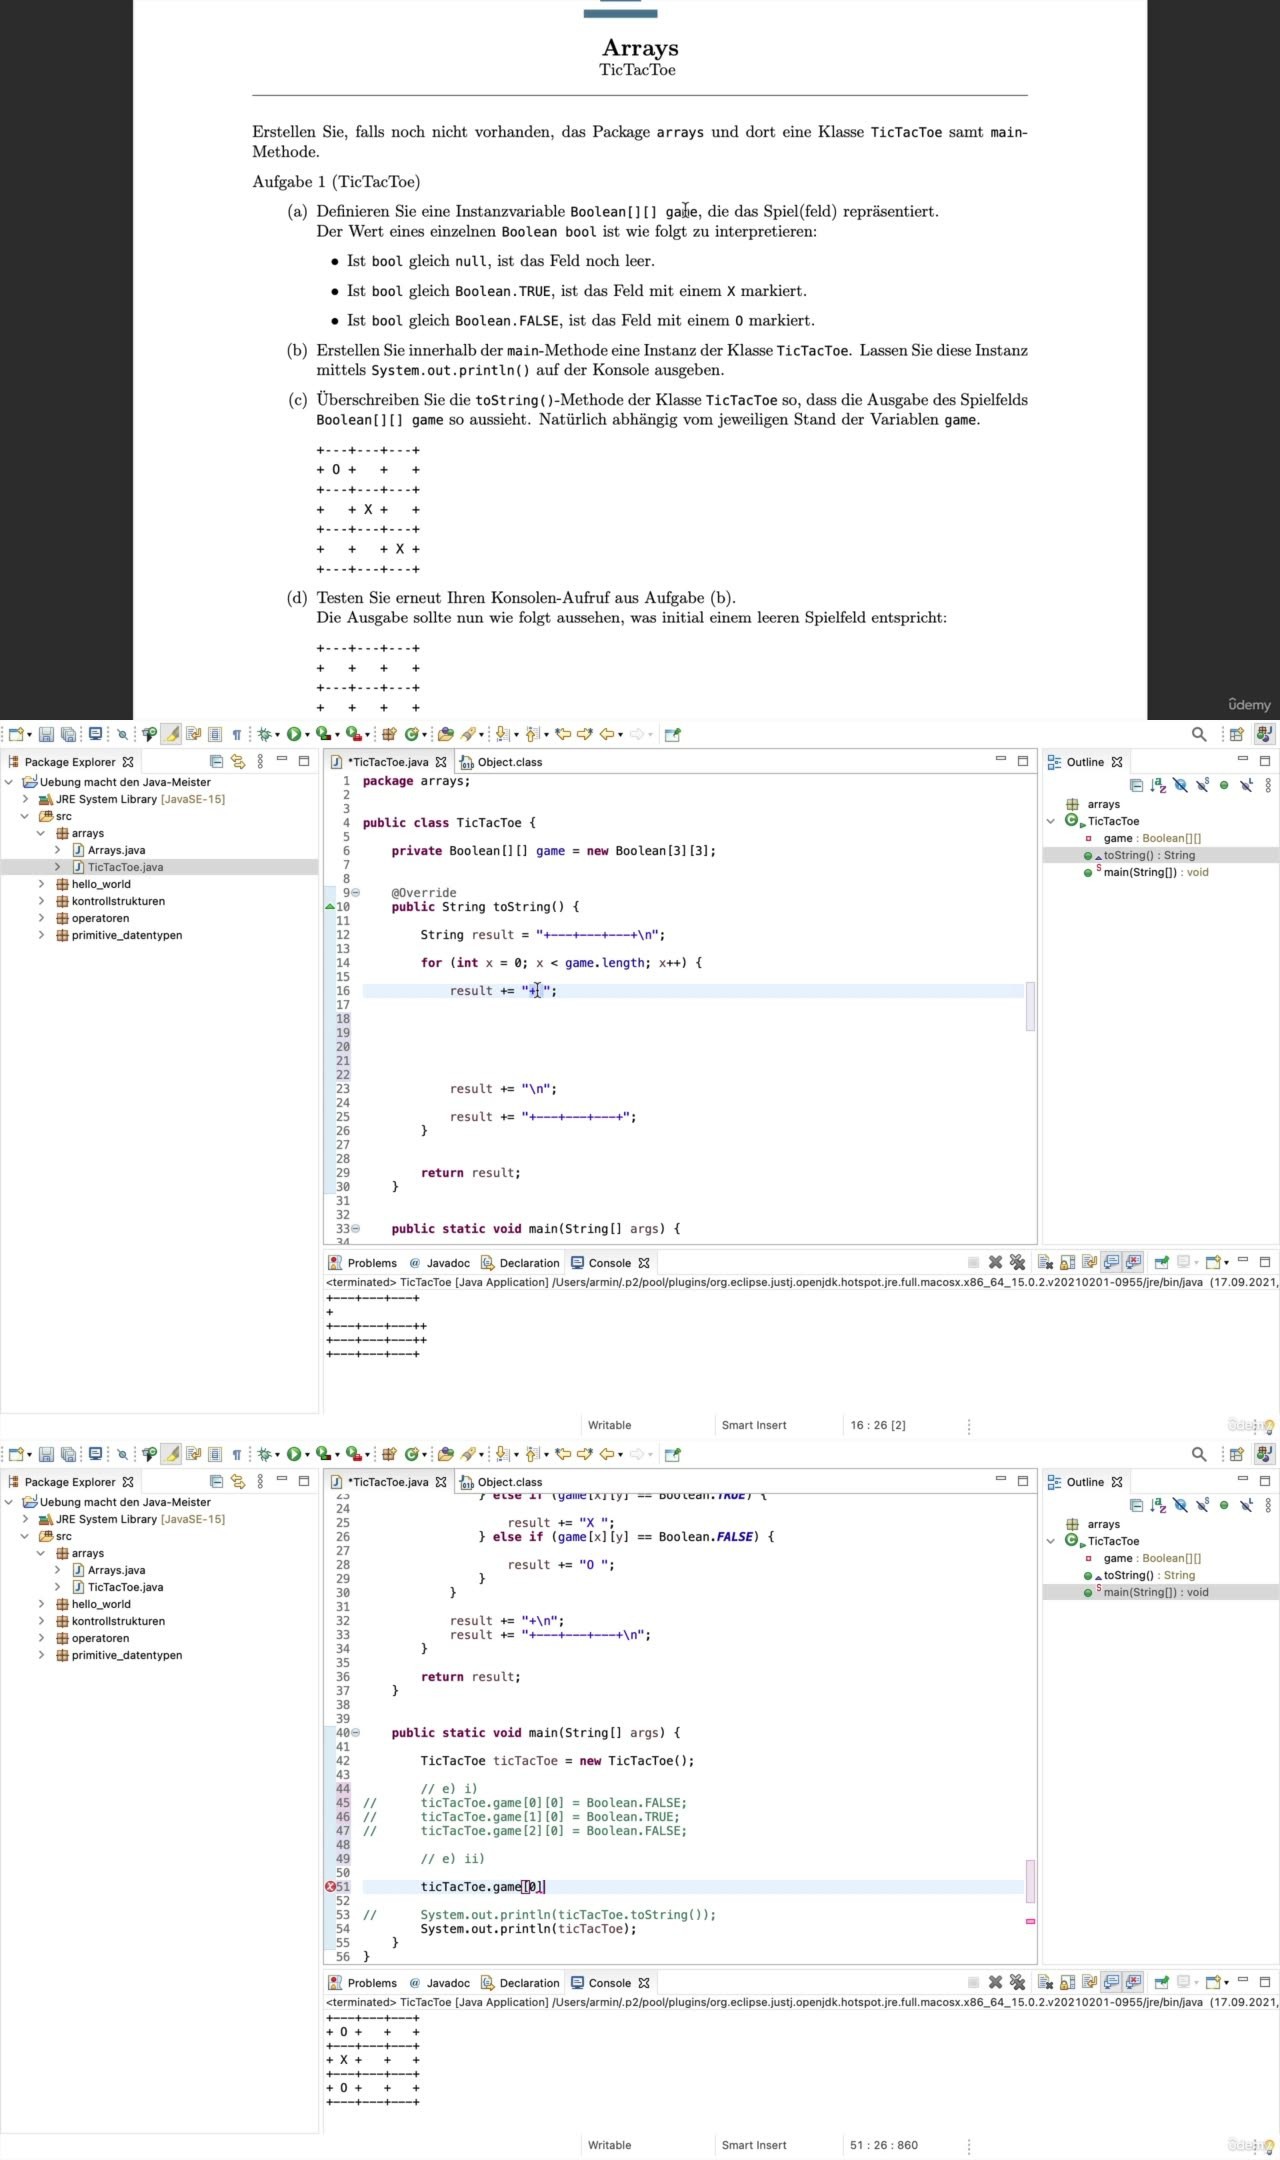The height and width of the screenshot is (2160, 1280).
Task: Click Collapse All in the upper Outline panel
Action: coord(1136,786)
